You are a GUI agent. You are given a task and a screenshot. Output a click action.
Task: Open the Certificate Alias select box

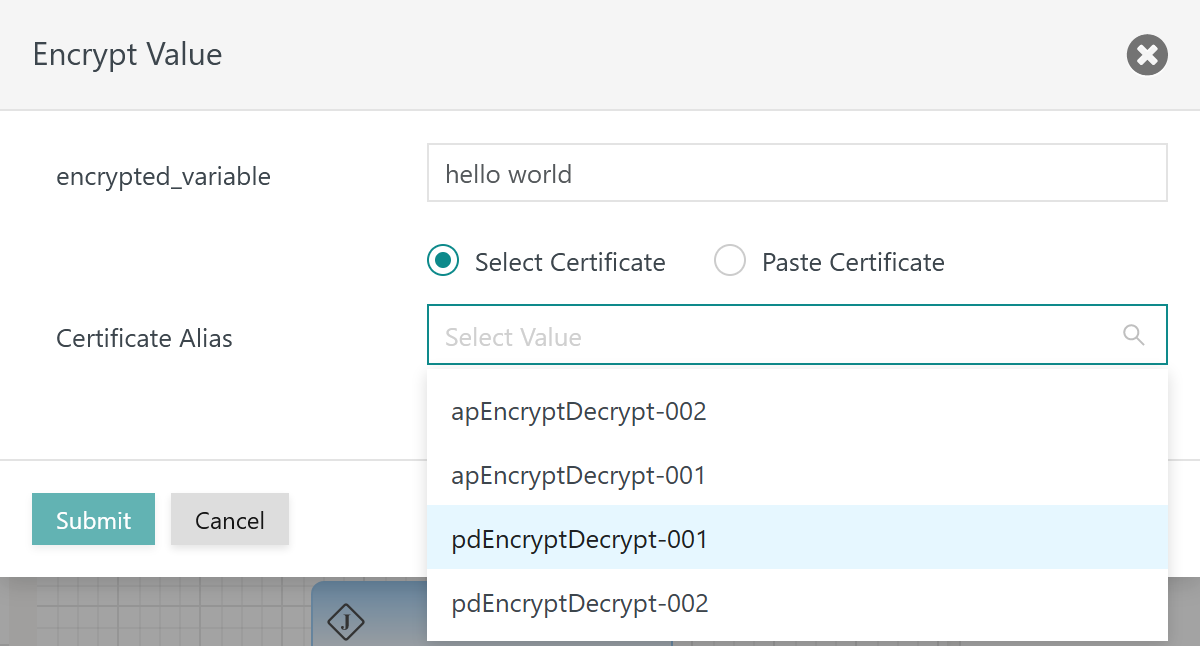coord(797,335)
